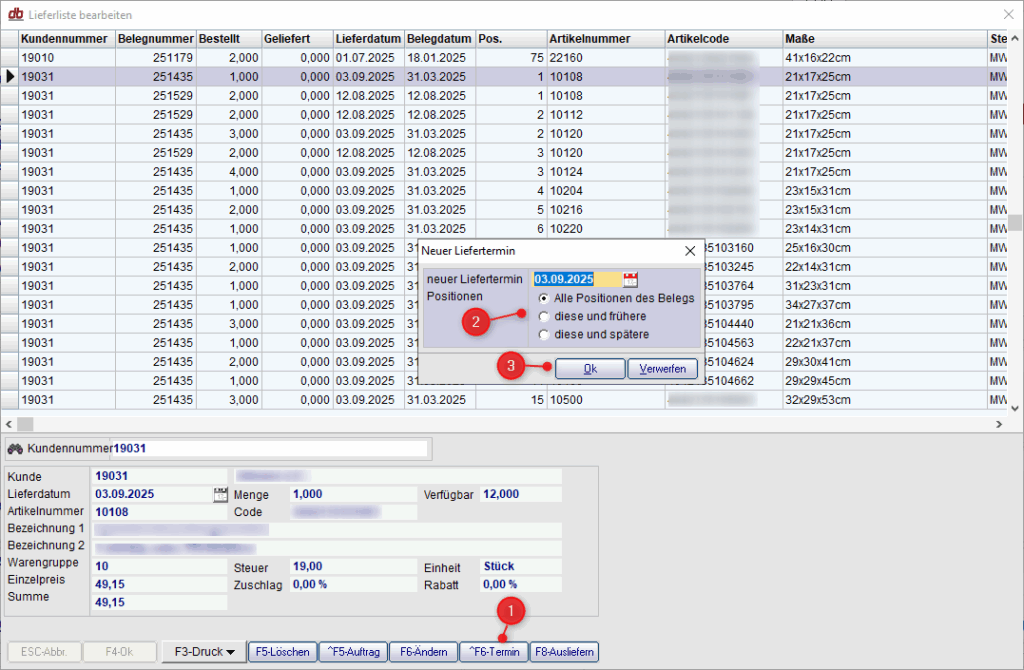Click the F5-Löschen button

(x=283, y=652)
